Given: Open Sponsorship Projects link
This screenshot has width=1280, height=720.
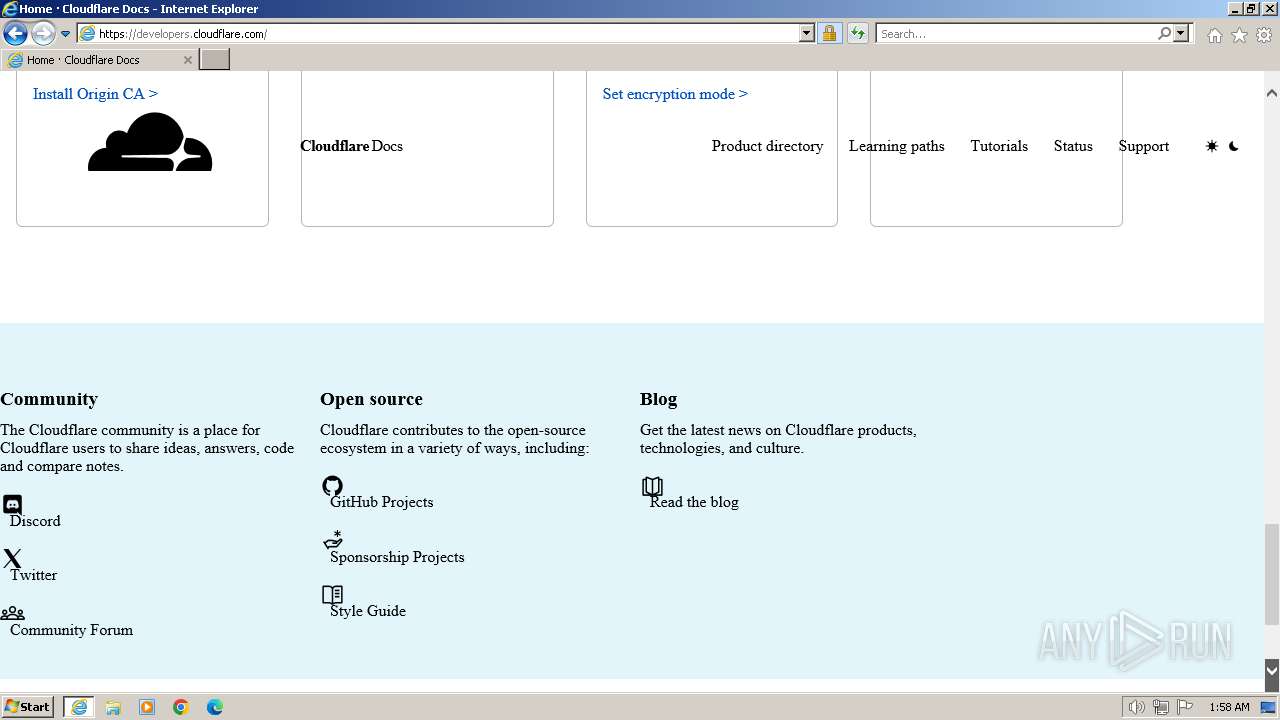Looking at the screenshot, I should coord(397,557).
